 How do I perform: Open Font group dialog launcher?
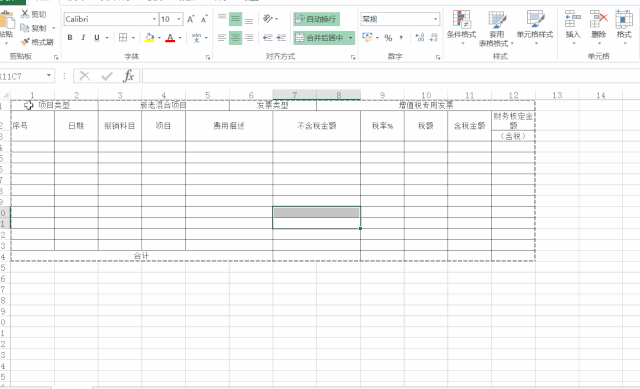pos(208,58)
